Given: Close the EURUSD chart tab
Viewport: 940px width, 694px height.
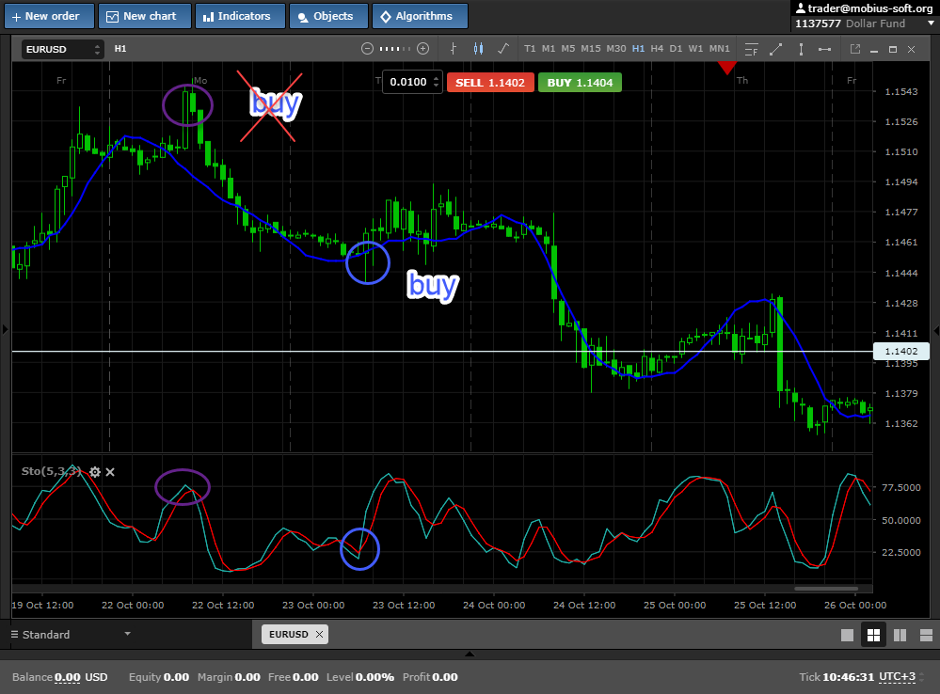Looking at the screenshot, I should 320,634.
